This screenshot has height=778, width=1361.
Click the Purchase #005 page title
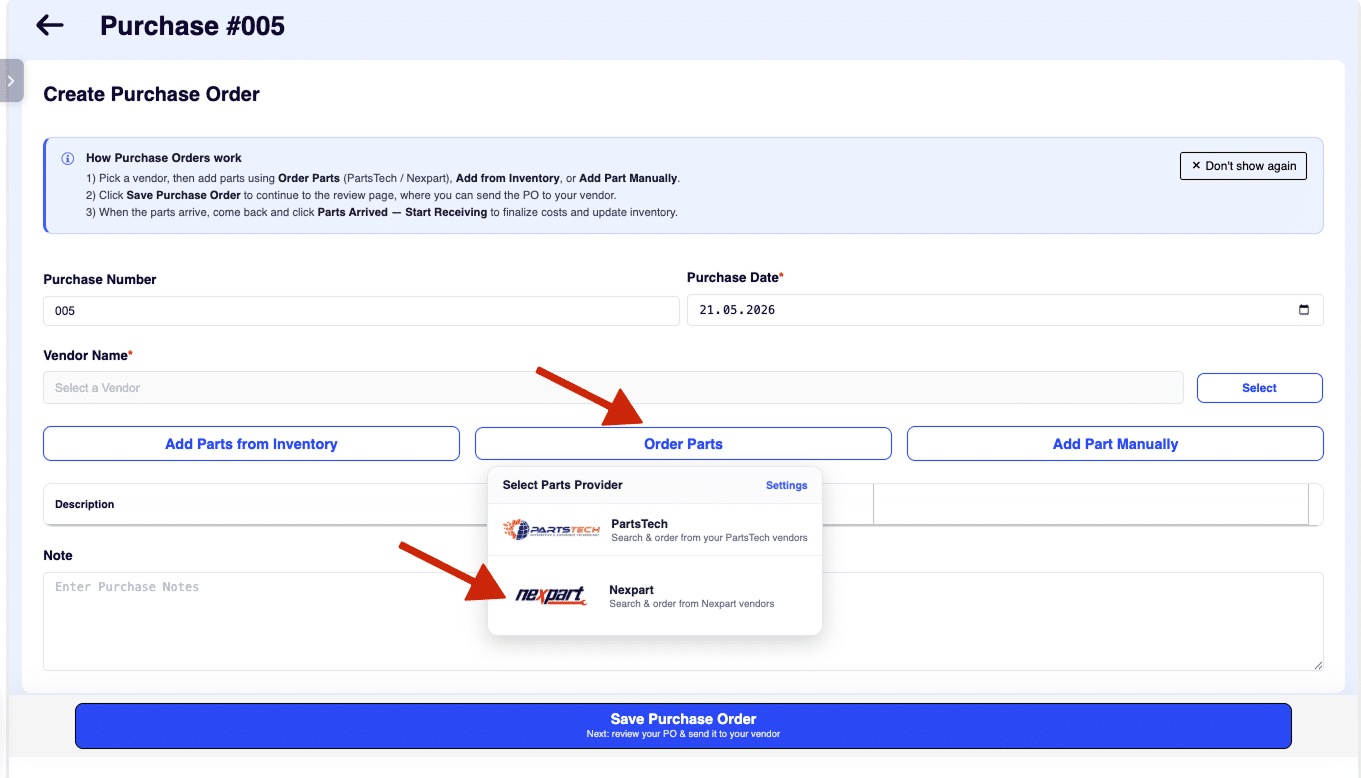point(192,26)
